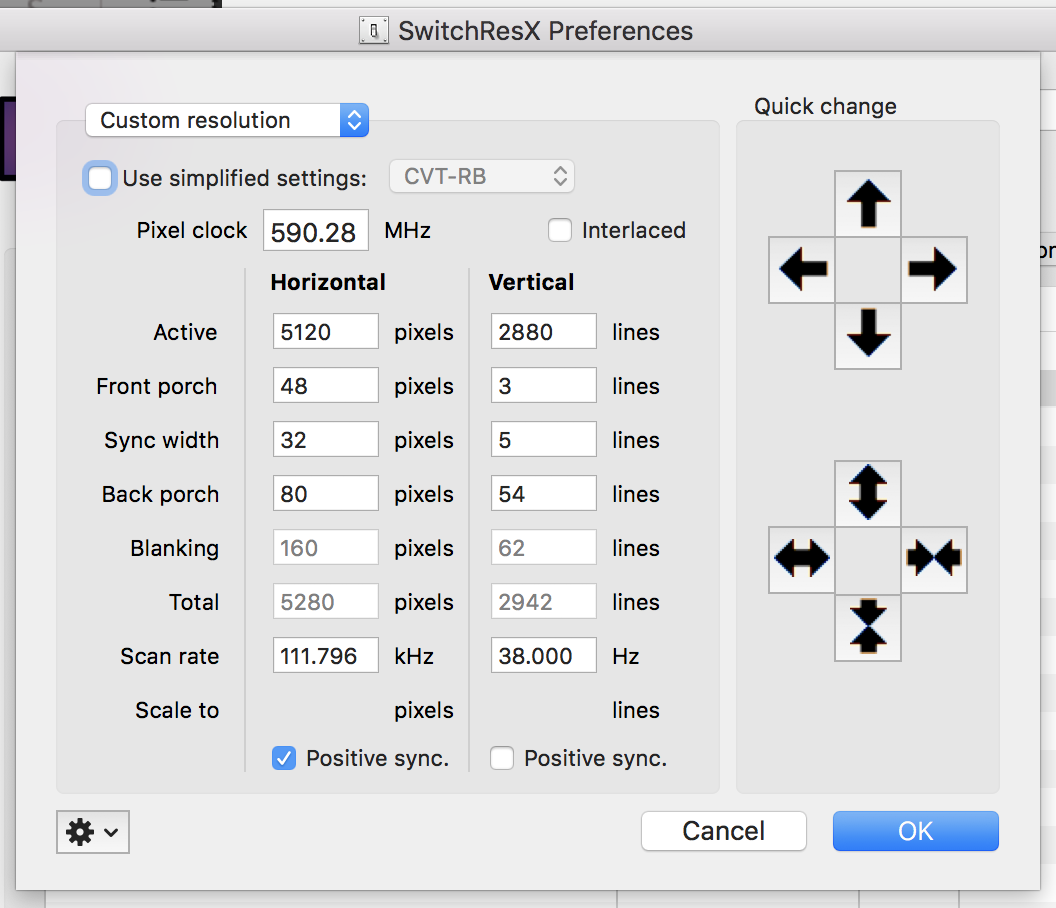
Task: Enable the Use simplified settings checkbox
Action: pyautogui.click(x=101, y=178)
